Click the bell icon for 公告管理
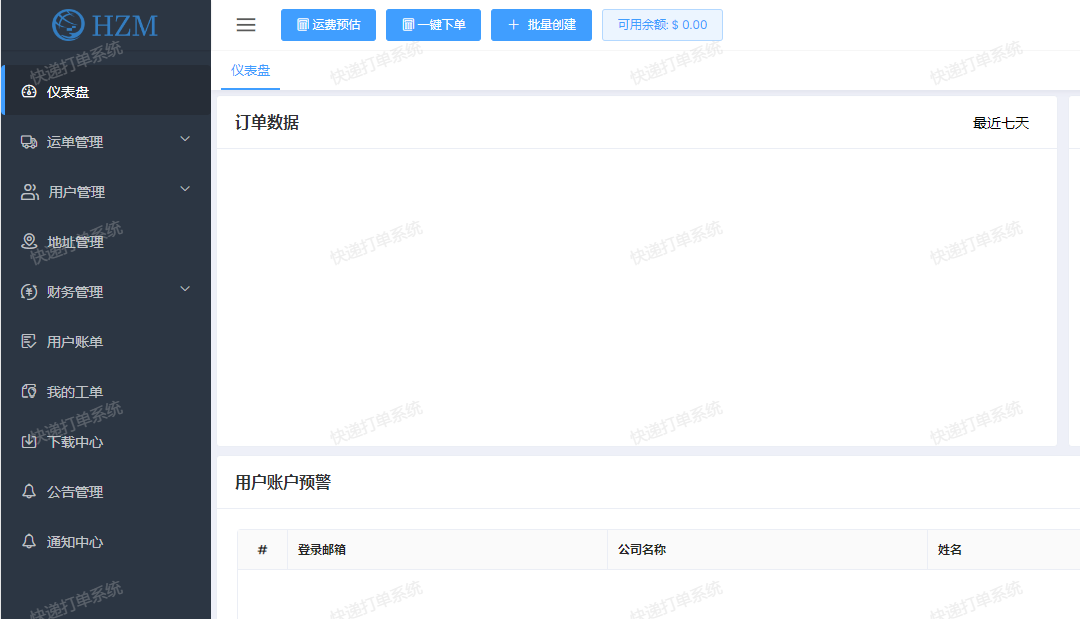This screenshot has width=1080, height=619. [29, 491]
